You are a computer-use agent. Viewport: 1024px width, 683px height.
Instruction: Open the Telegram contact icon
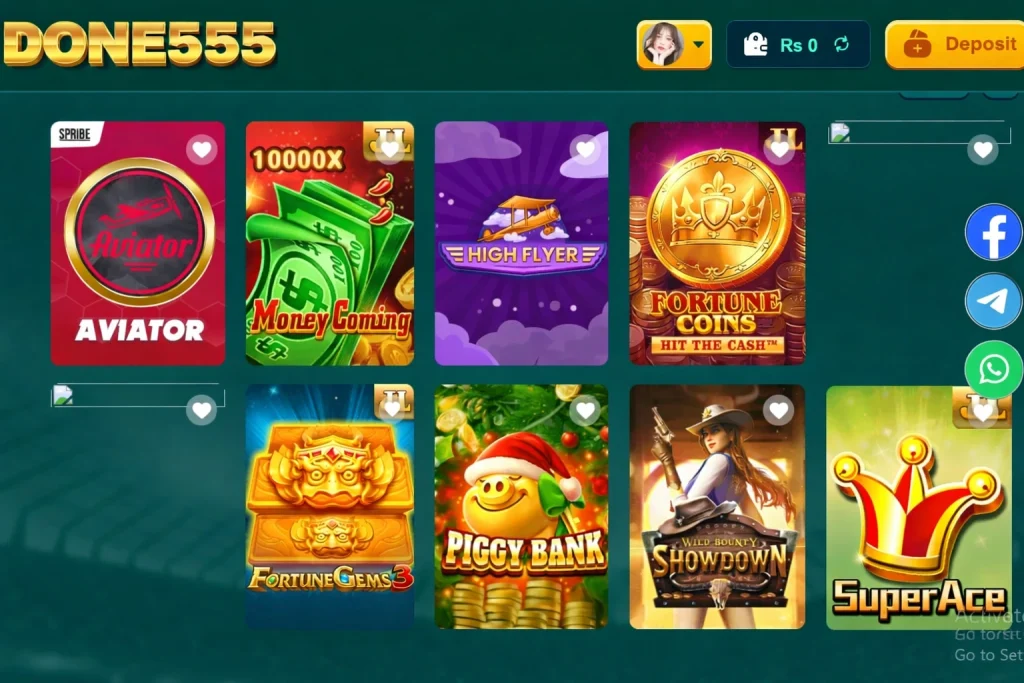coord(993,301)
